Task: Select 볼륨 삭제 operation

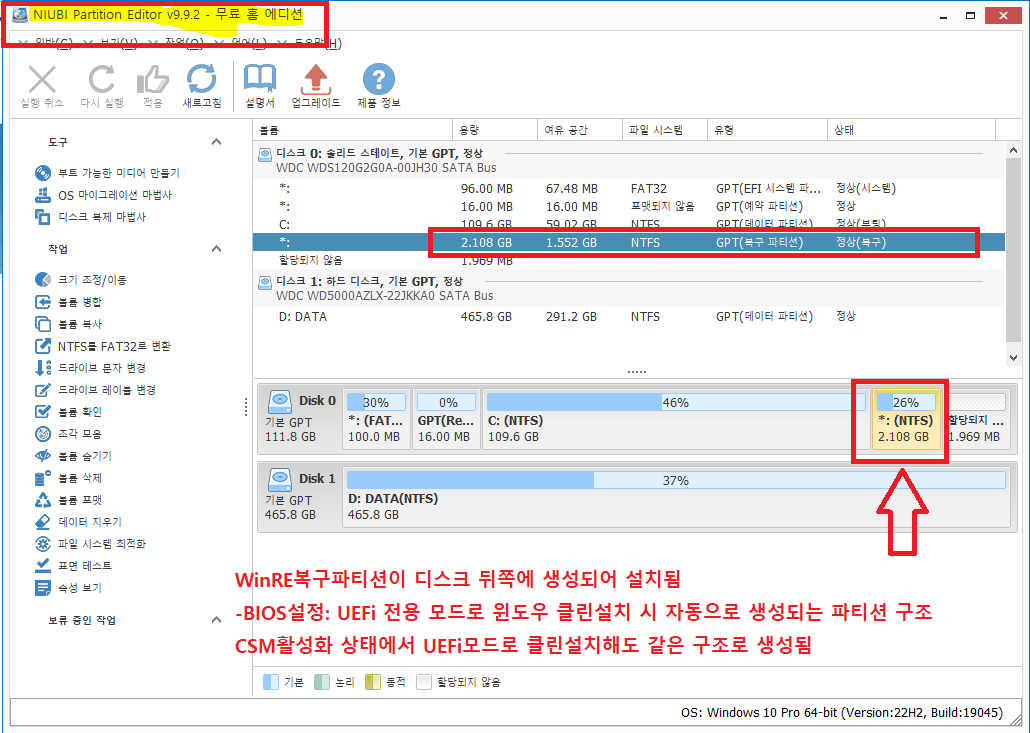Action: point(68,478)
